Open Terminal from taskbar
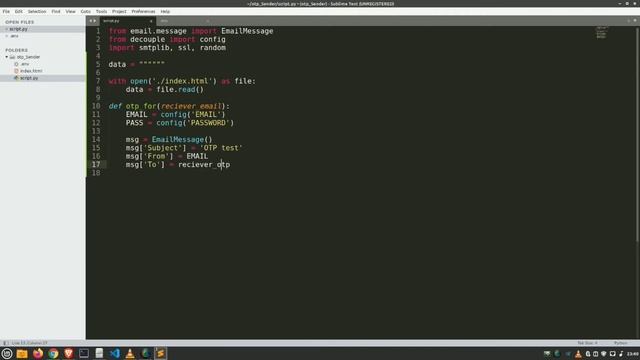 click(x=84, y=353)
